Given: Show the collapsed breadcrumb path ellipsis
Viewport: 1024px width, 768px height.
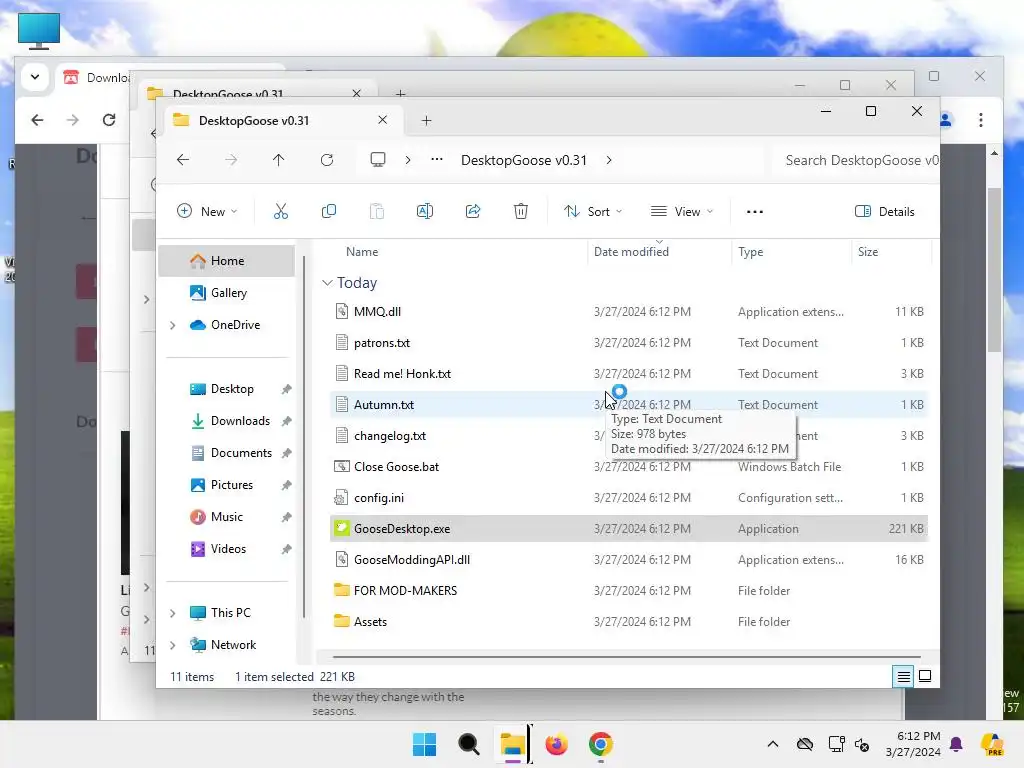Looking at the screenshot, I should 437,160.
